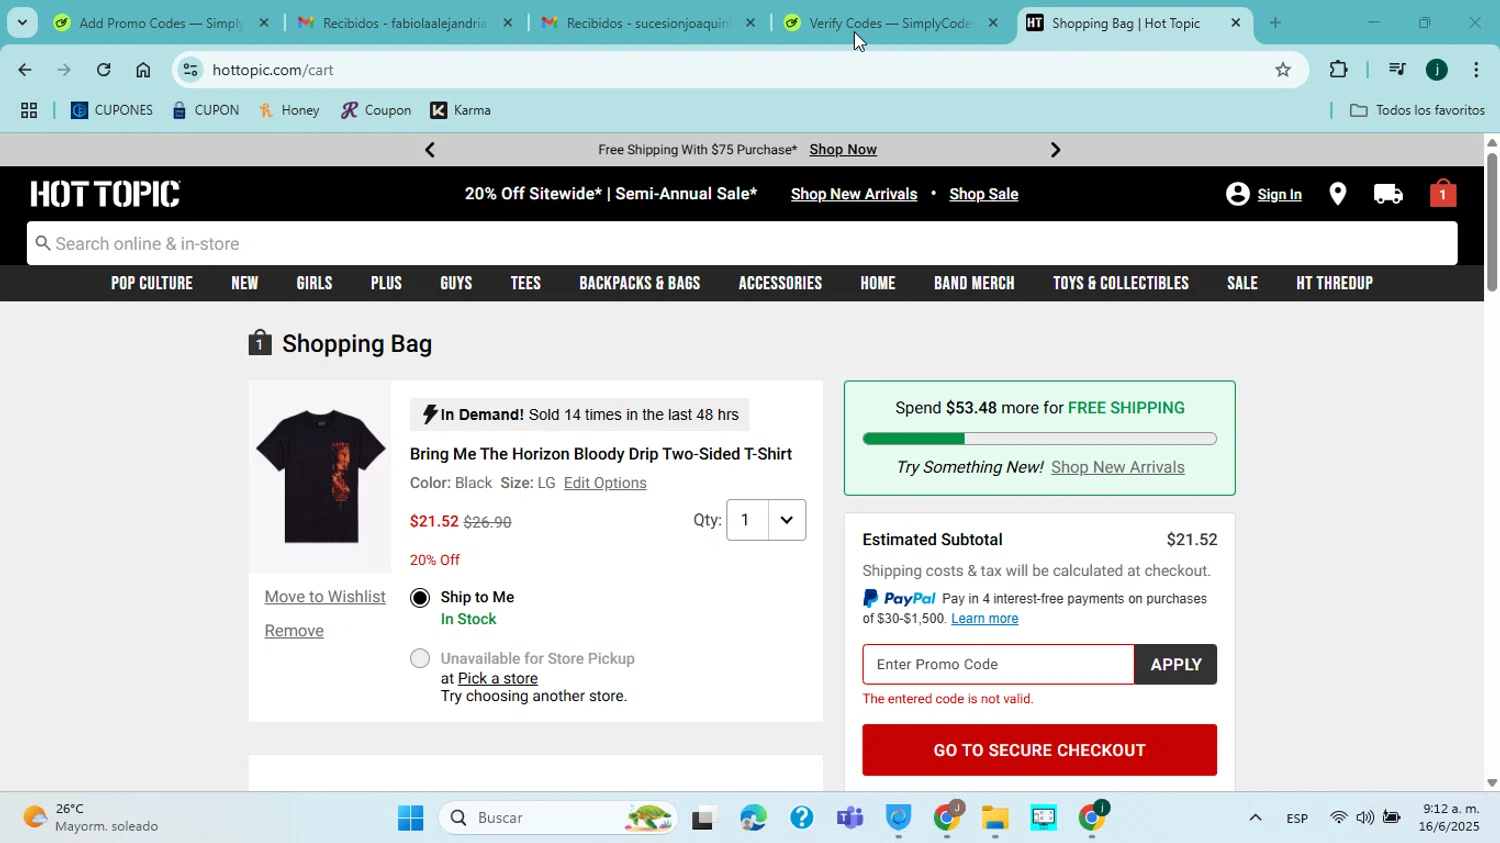Viewport: 1500px width, 843px height.
Task: Remove the item from the bag
Action: (x=294, y=631)
